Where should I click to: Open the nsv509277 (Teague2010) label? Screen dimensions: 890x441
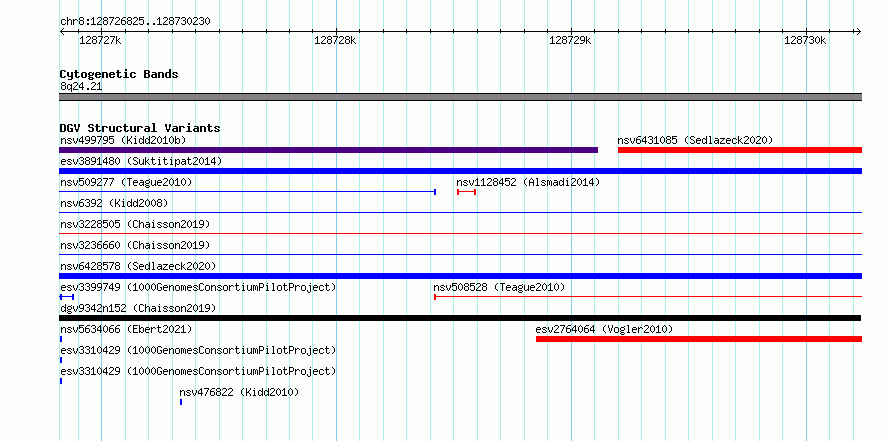coord(126,182)
